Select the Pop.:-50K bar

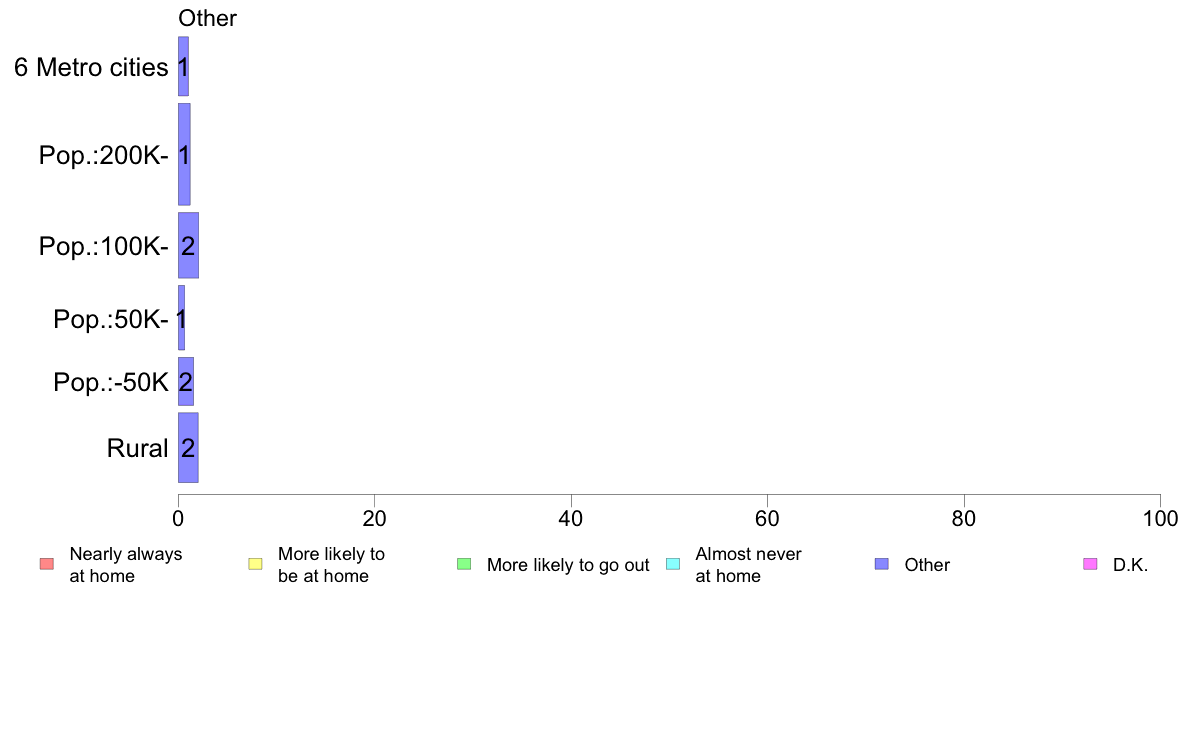coord(186,382)
